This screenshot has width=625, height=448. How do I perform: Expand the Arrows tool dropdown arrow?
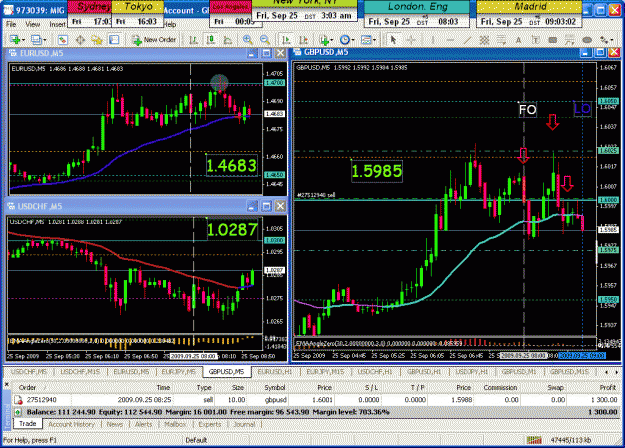click(612, 40)
